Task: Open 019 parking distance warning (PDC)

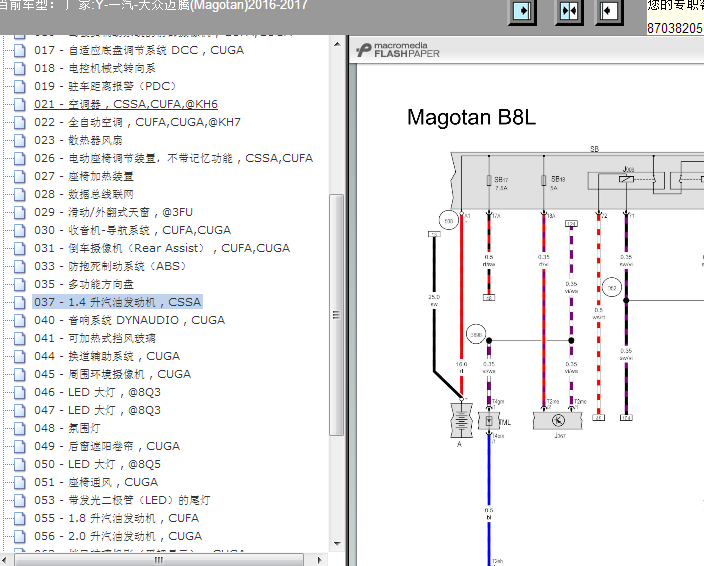Action: [x=106, y=86]
